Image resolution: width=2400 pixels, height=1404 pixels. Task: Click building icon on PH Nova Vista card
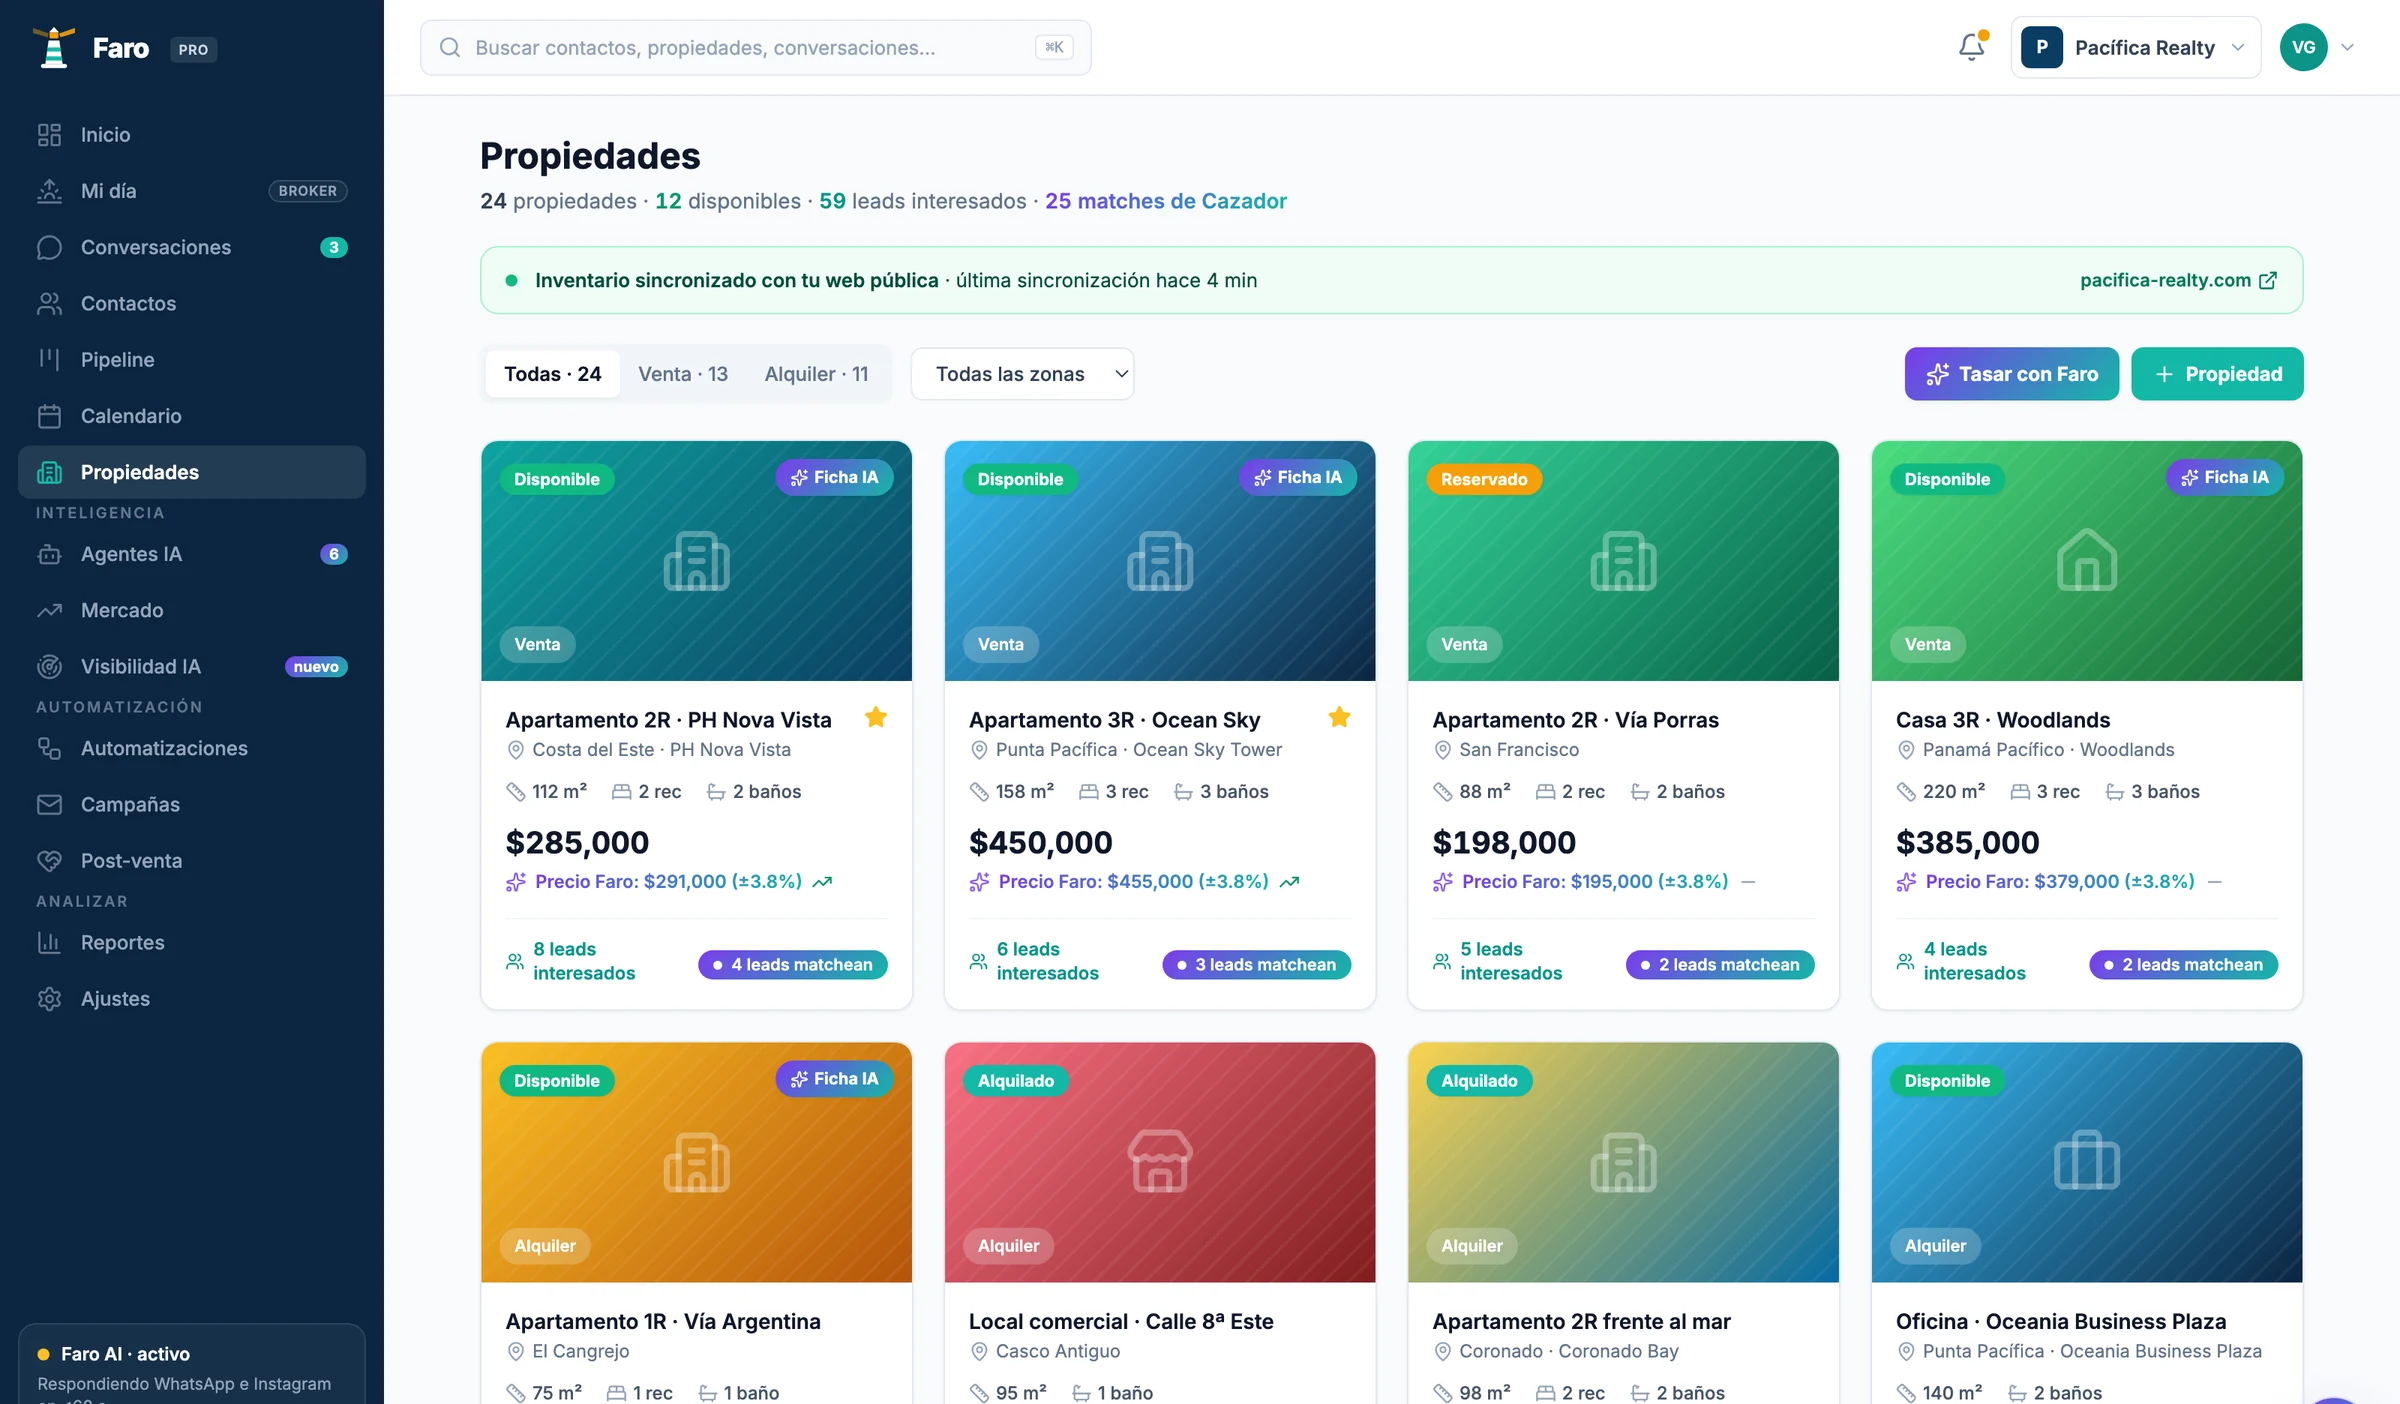(x=696, y=561)
